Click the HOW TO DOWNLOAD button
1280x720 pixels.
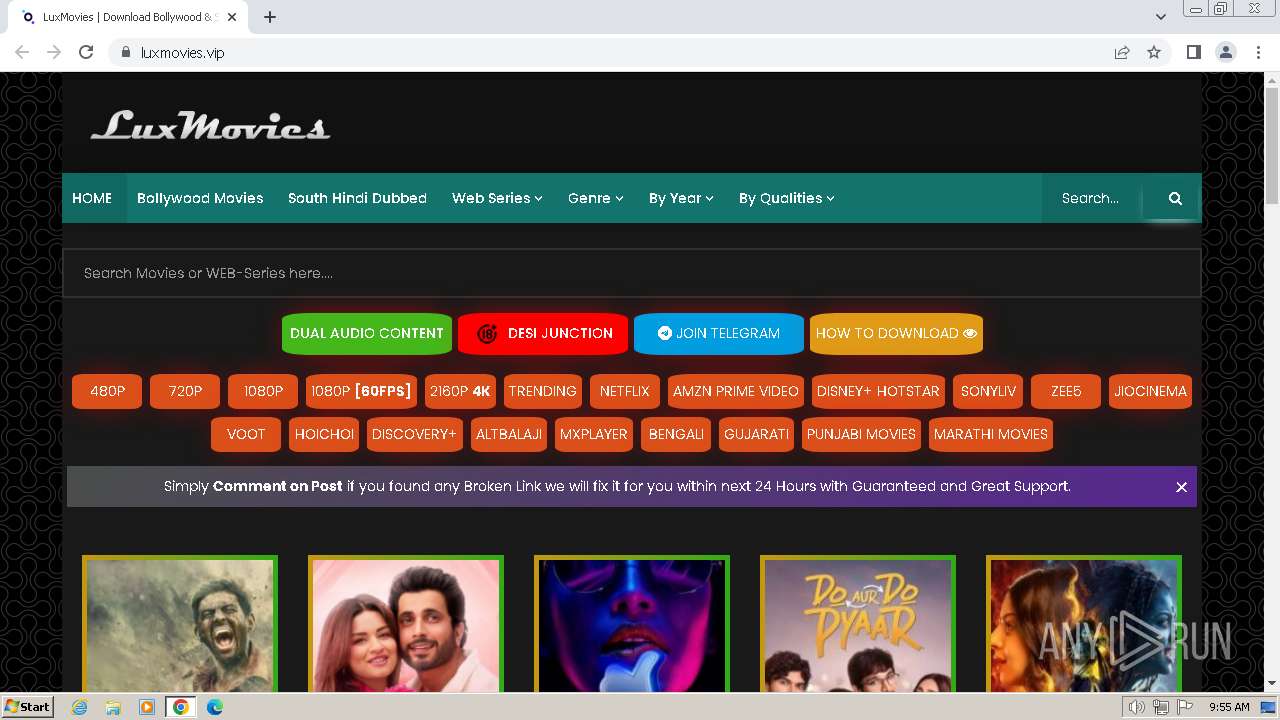pos(896,334)
